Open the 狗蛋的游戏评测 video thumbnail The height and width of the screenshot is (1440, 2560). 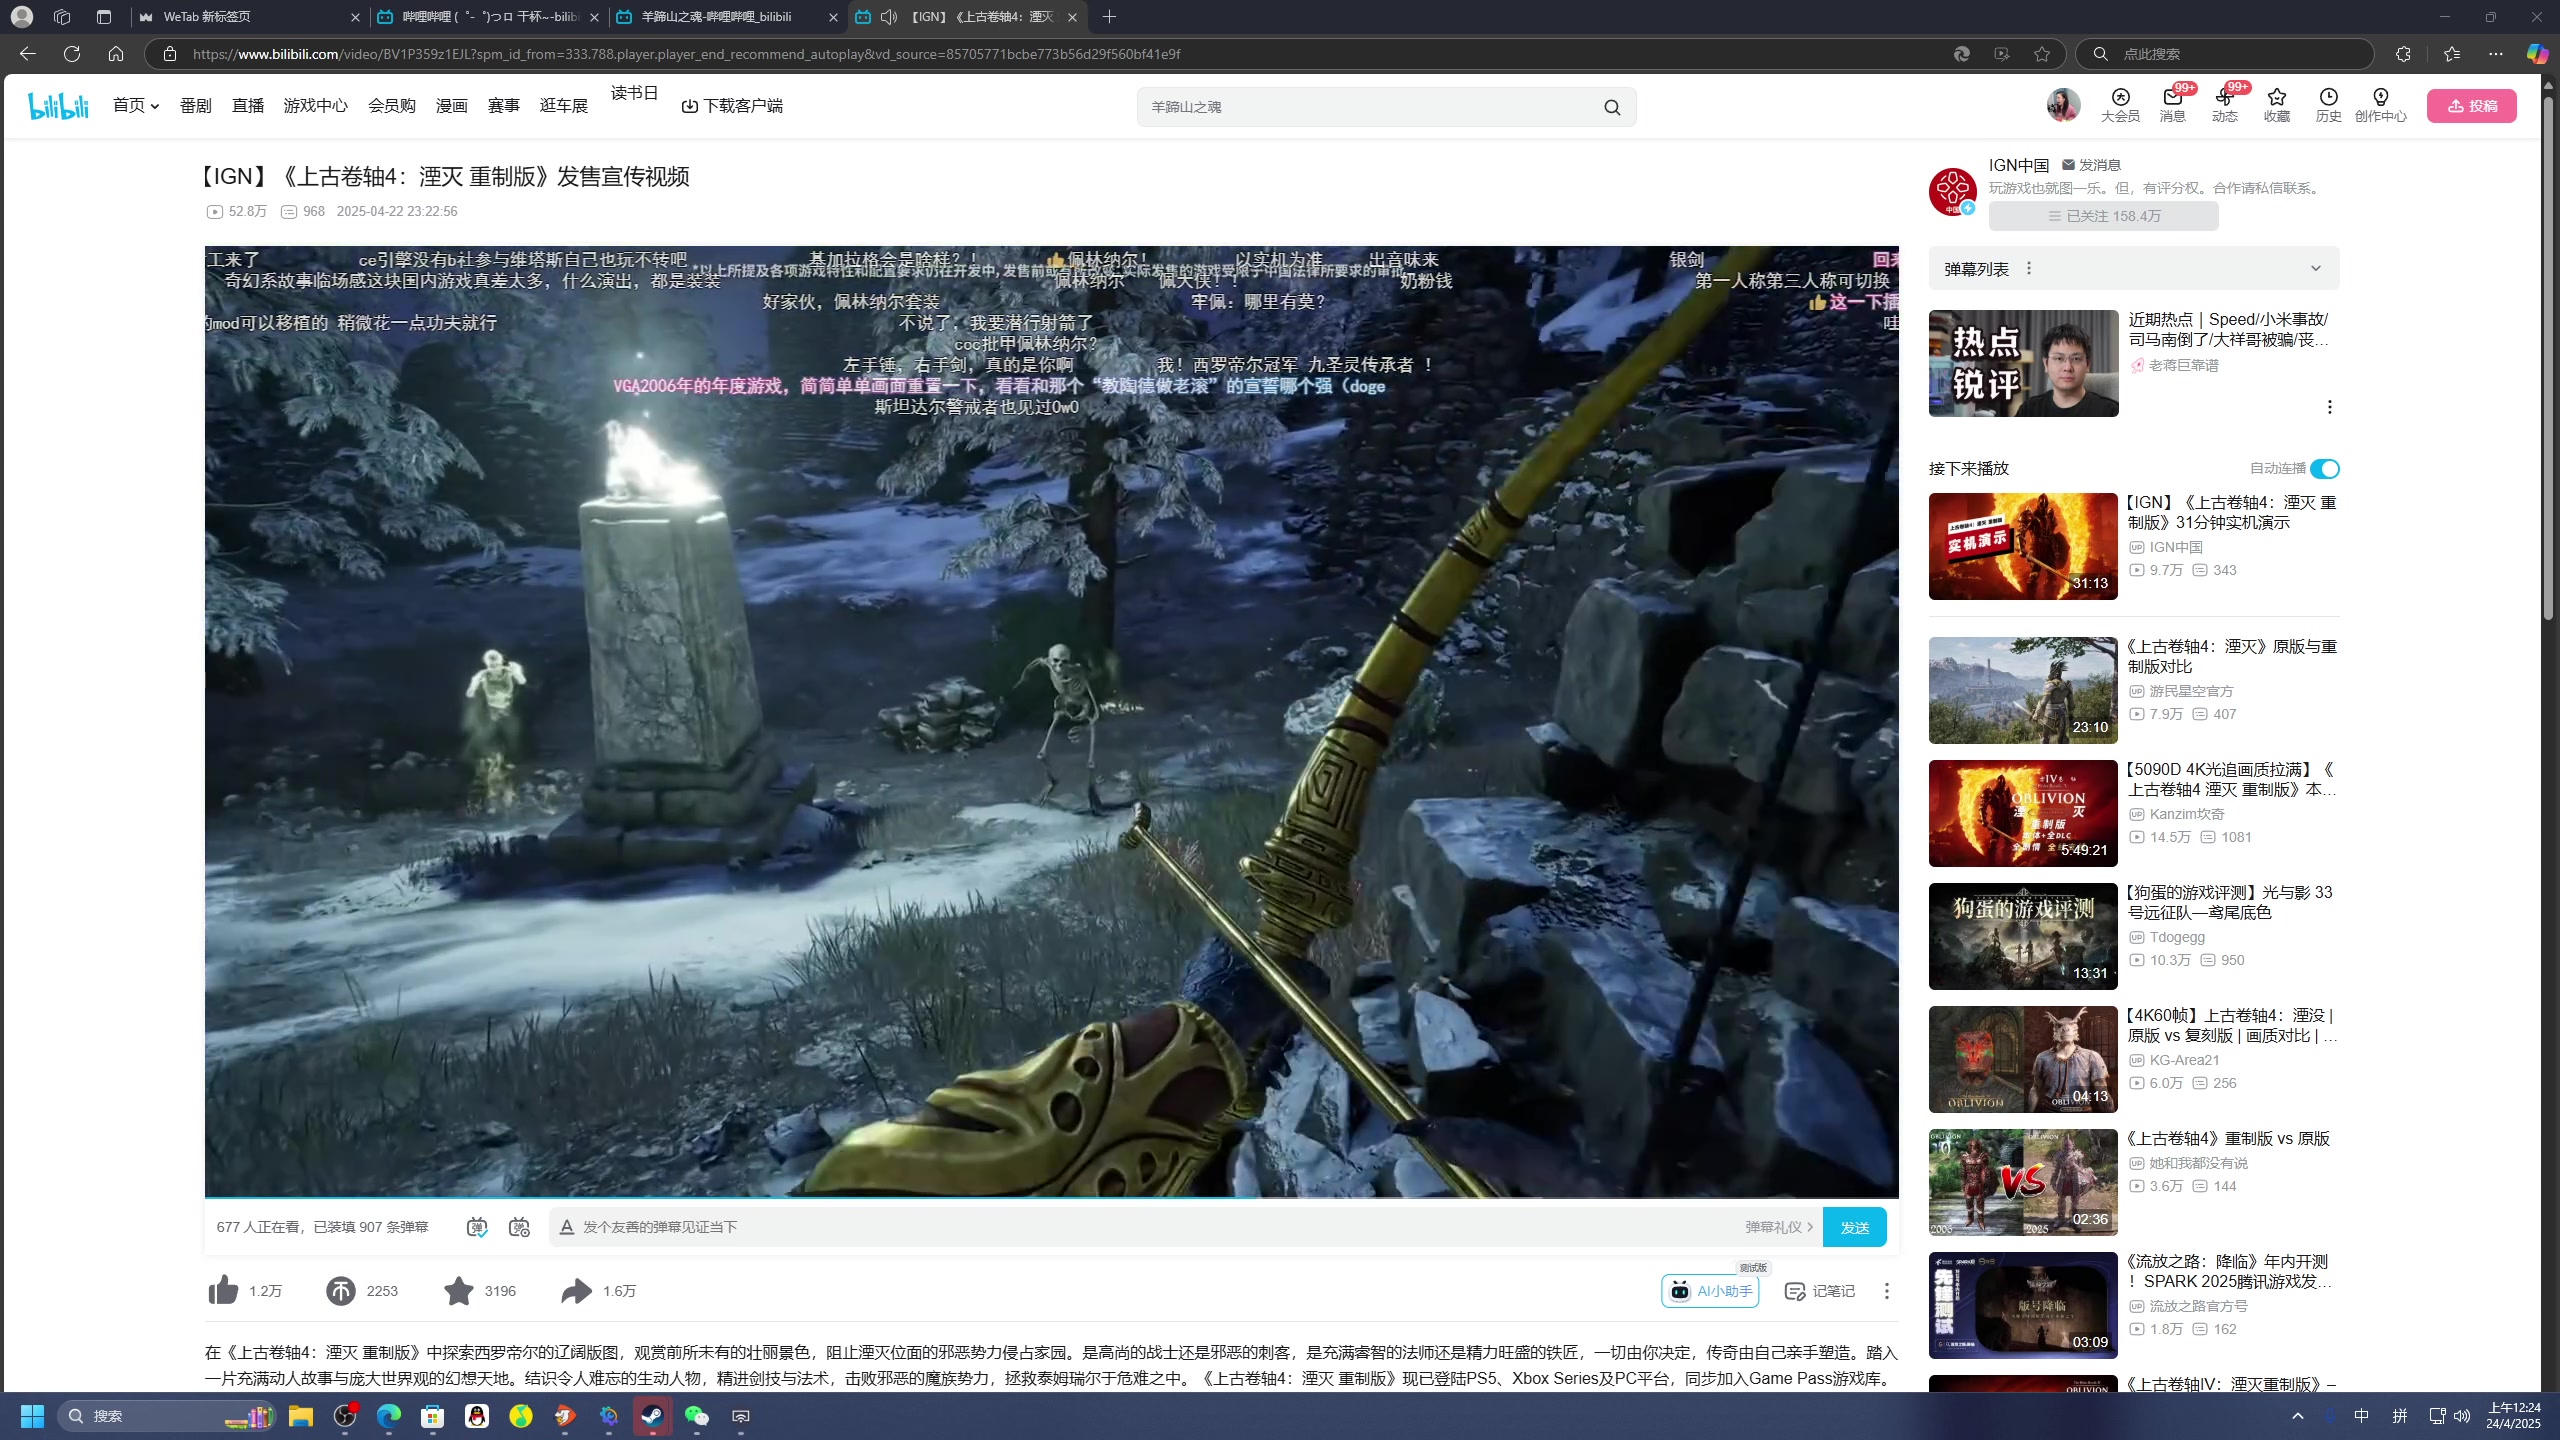2023,936
